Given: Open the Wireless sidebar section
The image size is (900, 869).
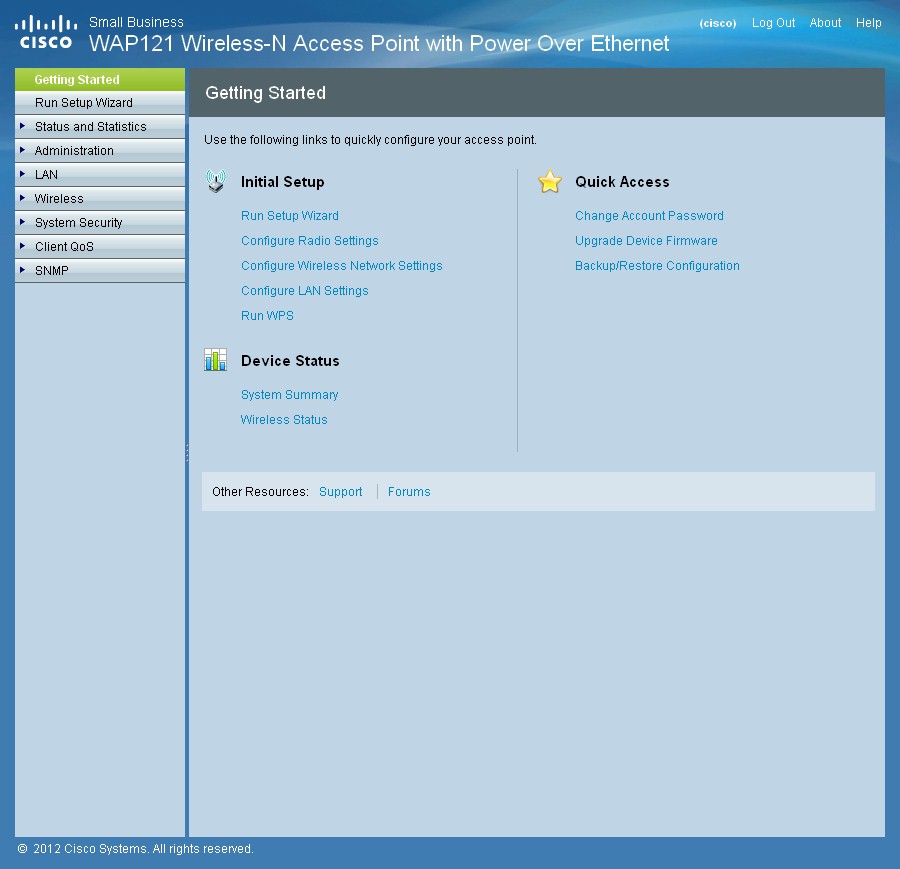Looking at the screenshot, I should [100, 199].
